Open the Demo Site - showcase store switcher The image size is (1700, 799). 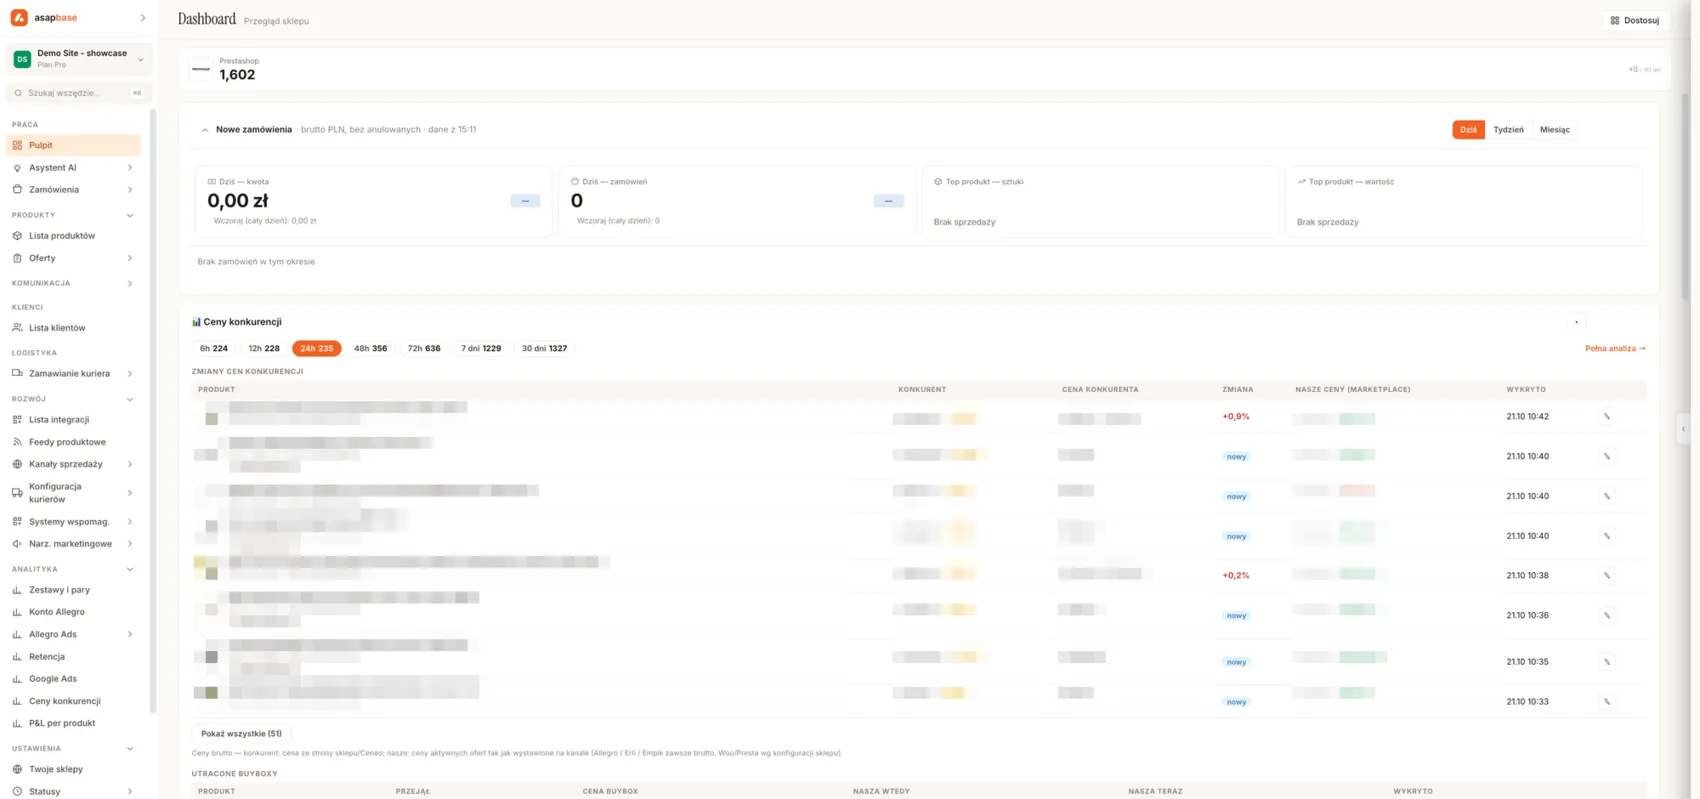click(x=79, y=59)
